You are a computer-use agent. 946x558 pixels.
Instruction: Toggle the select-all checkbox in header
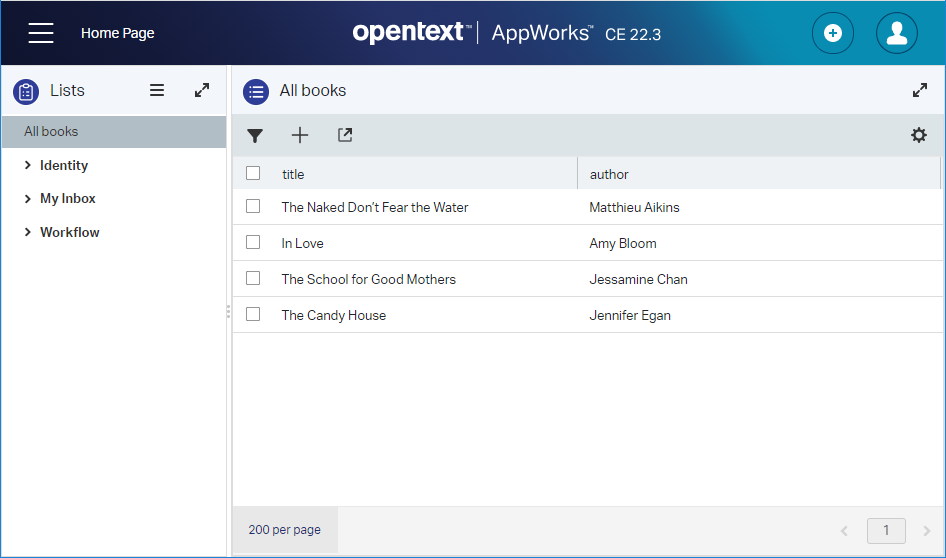[x=253, y=173]
